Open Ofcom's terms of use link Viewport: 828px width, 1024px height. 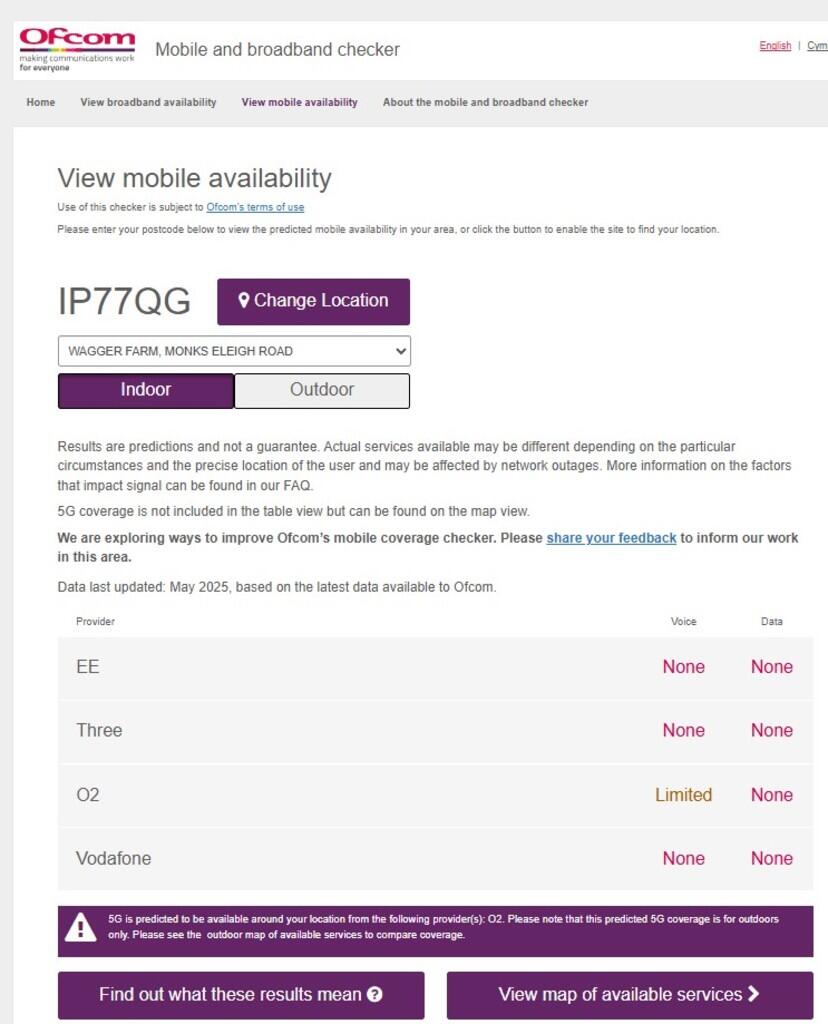(x=255, y=207)
